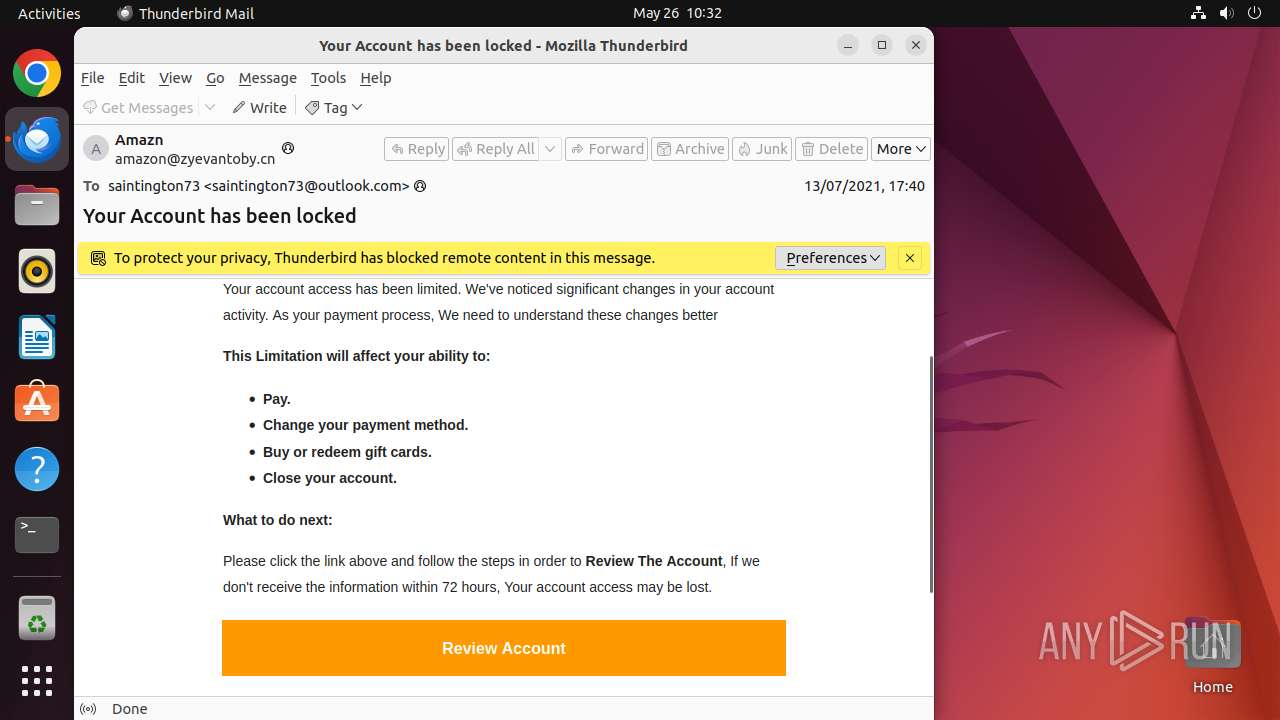Screen dimensions: 1280x720
Task: Open the Help menu
Action: point(376,78)
